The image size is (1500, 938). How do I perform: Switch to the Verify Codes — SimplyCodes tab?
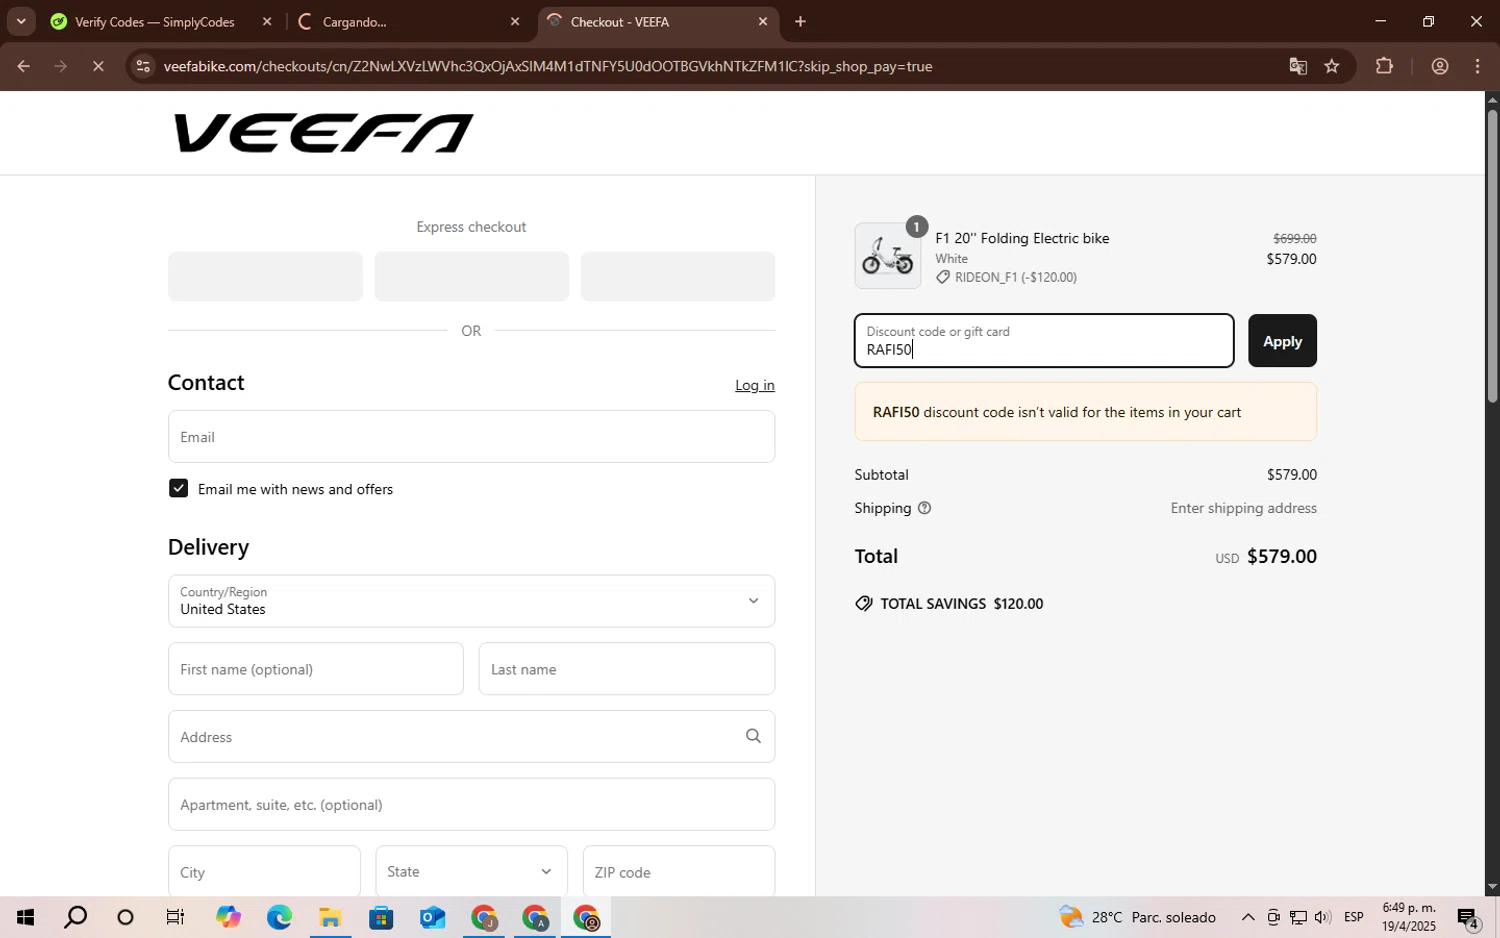point(154,22)
